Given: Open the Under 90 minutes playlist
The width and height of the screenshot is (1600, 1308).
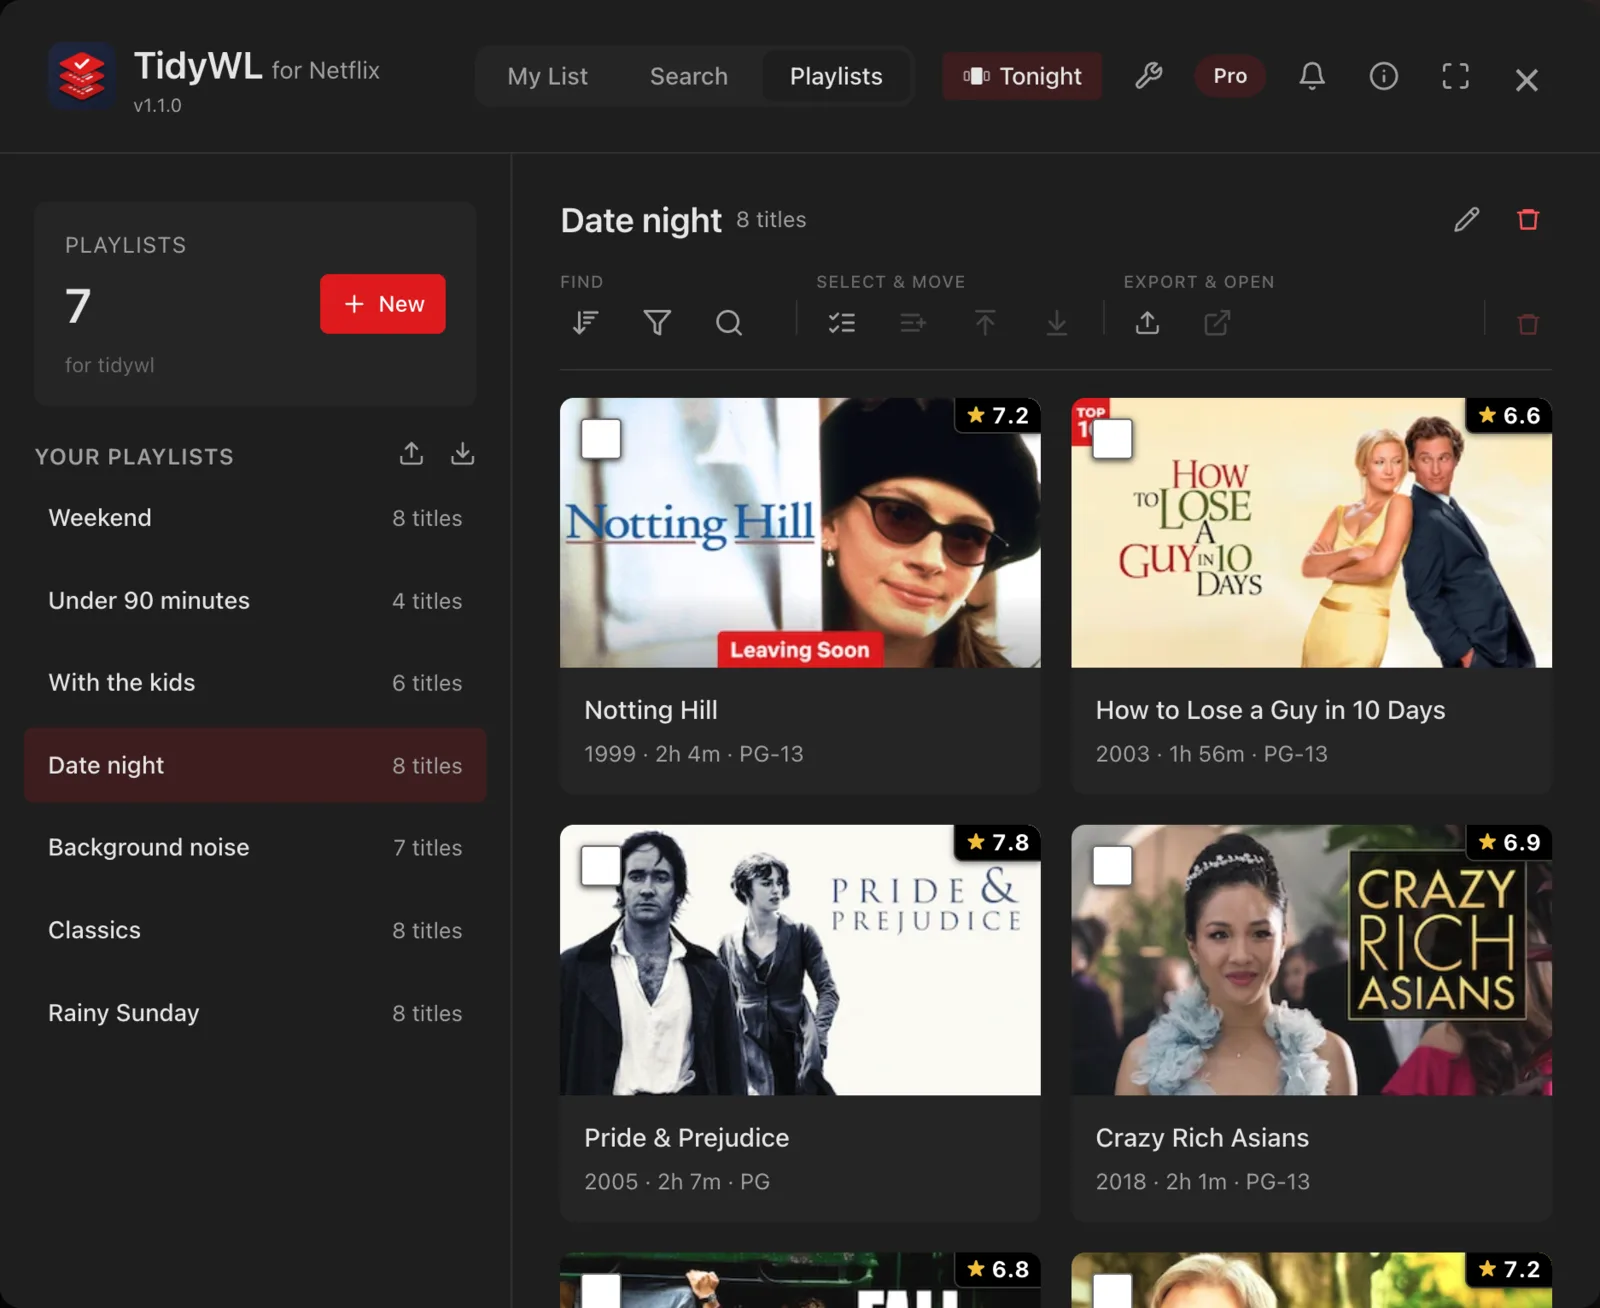Looking at the screenshot, I should [255, 601].
